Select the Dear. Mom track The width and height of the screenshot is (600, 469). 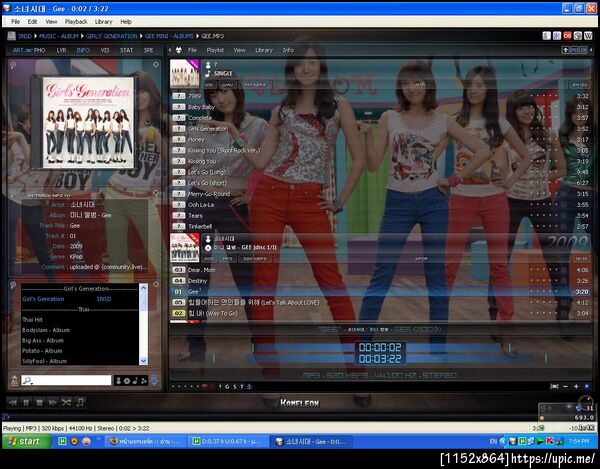pos(380,270)
